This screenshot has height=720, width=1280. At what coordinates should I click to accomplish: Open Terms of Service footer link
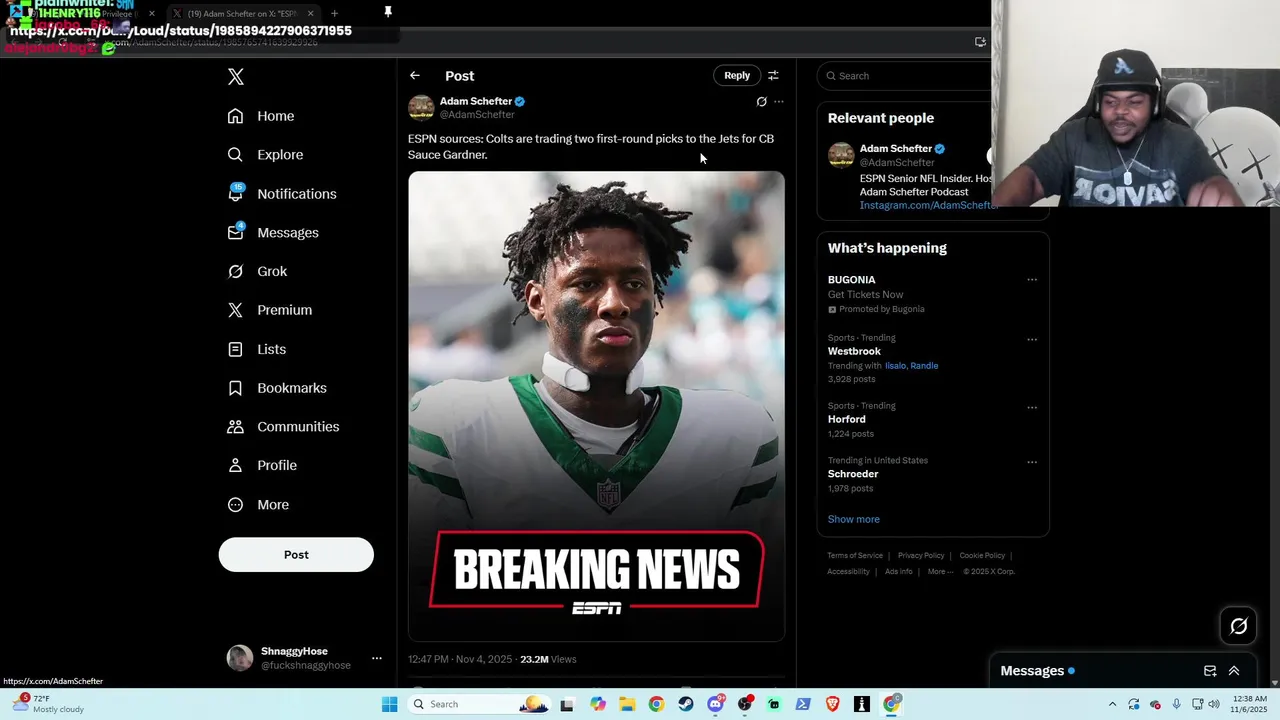pyautogui.click(x=855, y=556)
